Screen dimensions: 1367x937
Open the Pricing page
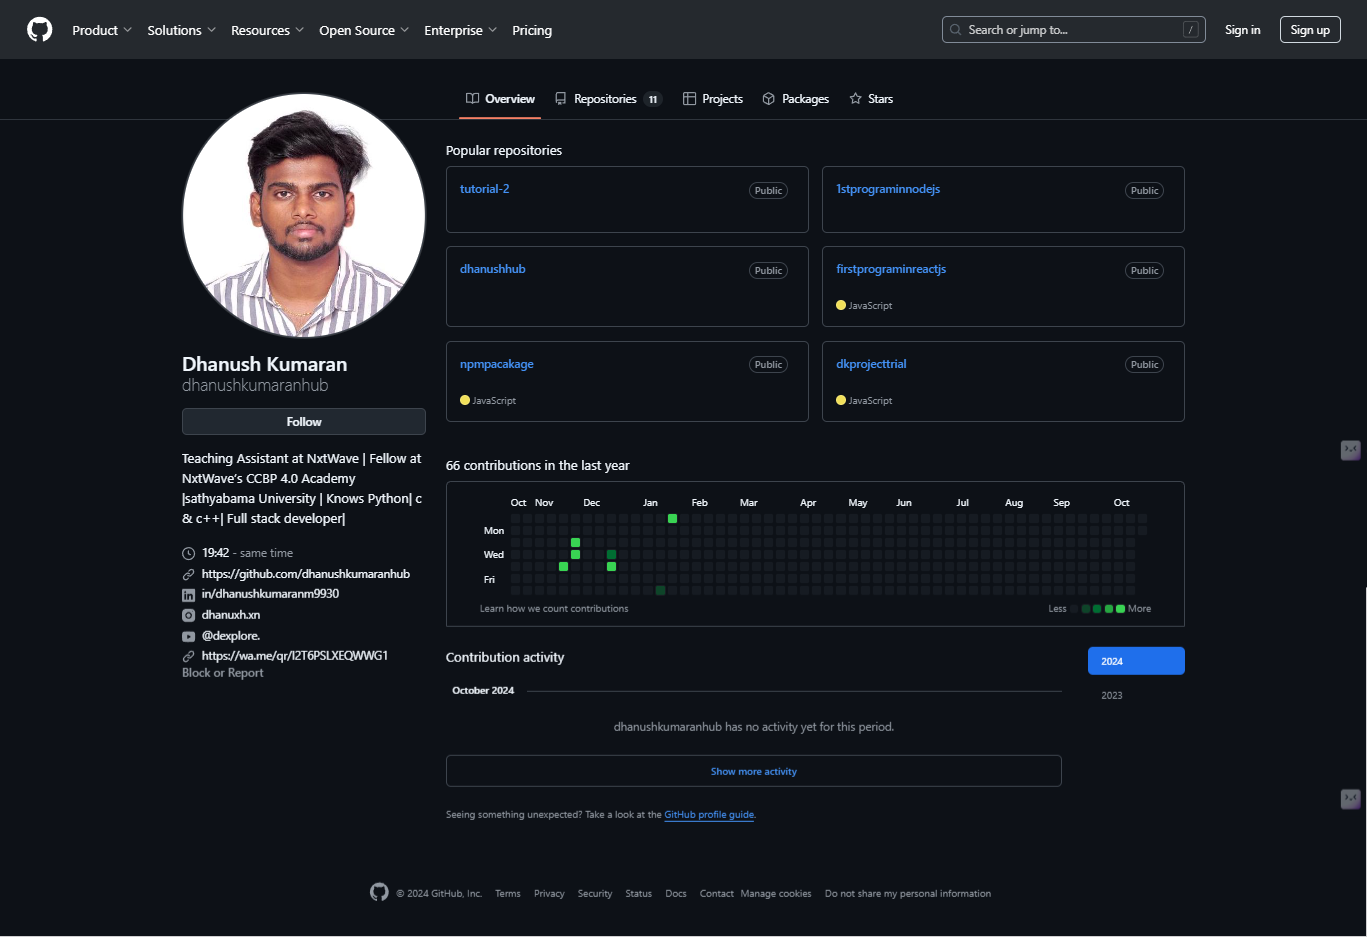532,30
